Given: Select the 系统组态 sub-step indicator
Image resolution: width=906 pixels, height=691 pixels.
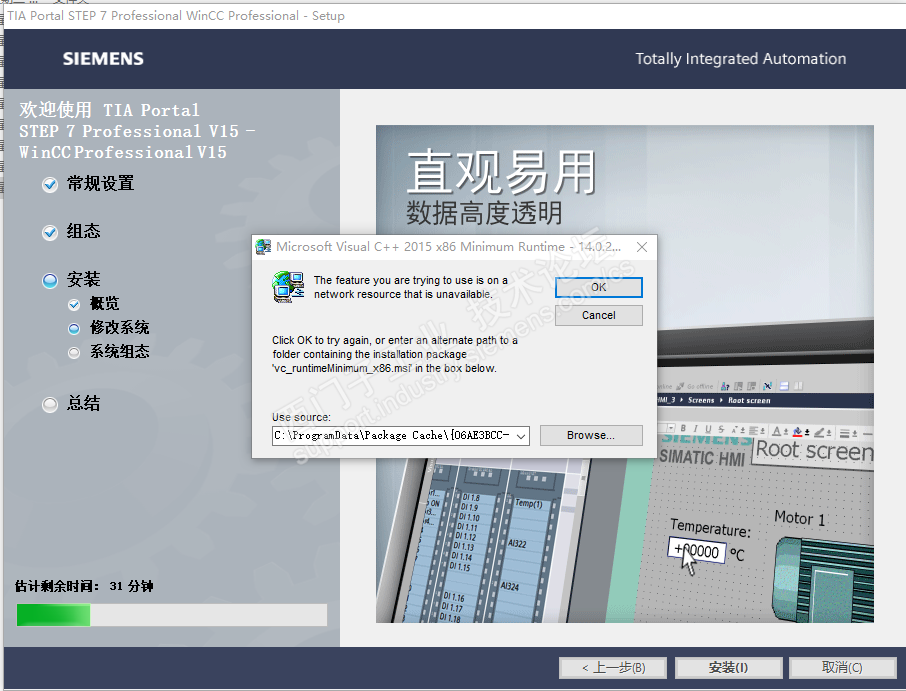Looking at the screenshot, I should [x=74, y=352].
